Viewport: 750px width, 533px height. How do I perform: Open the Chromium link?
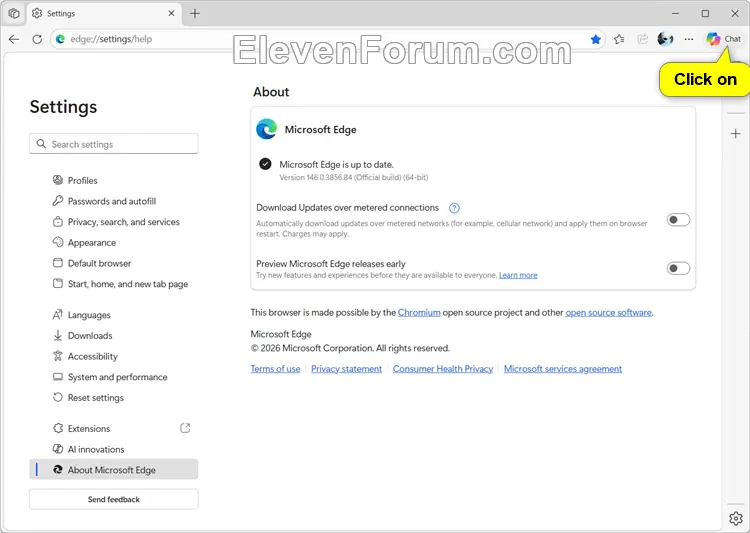click(419, 312)
